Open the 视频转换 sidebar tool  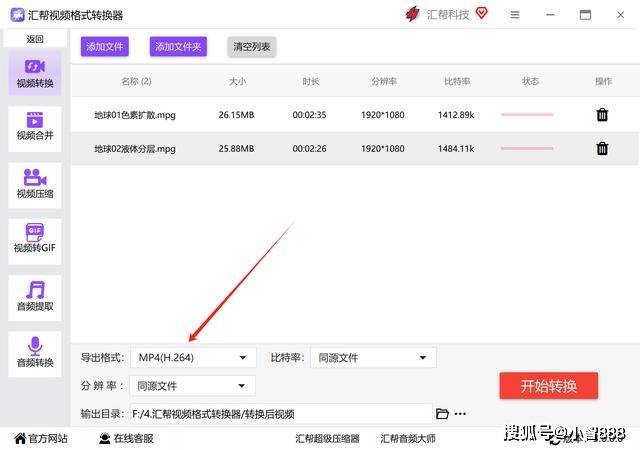coord(35,74)
